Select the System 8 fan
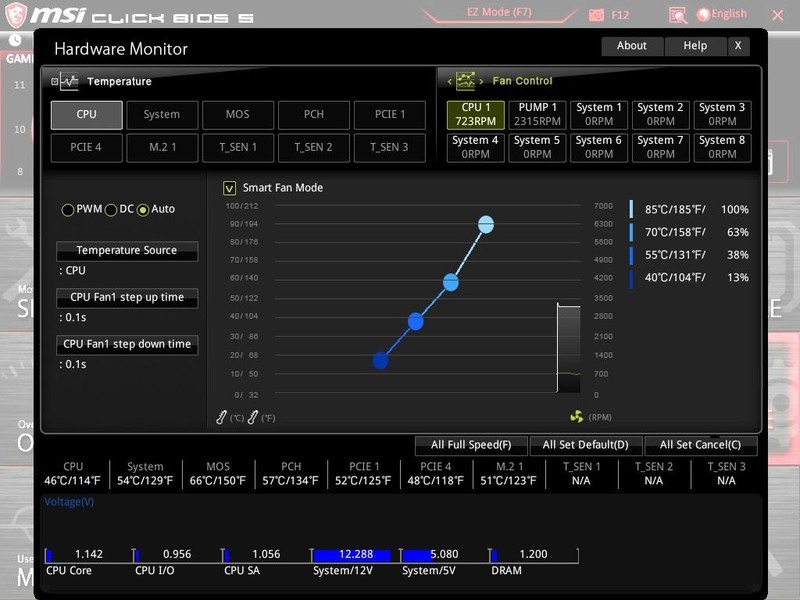Viewport: 800px width, 600px height. pyautogui.click(x=722, y=147)
